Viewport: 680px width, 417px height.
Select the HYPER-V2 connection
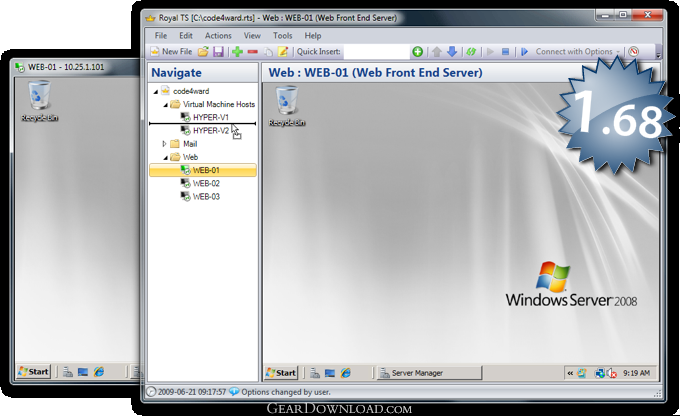click(211, 130)
